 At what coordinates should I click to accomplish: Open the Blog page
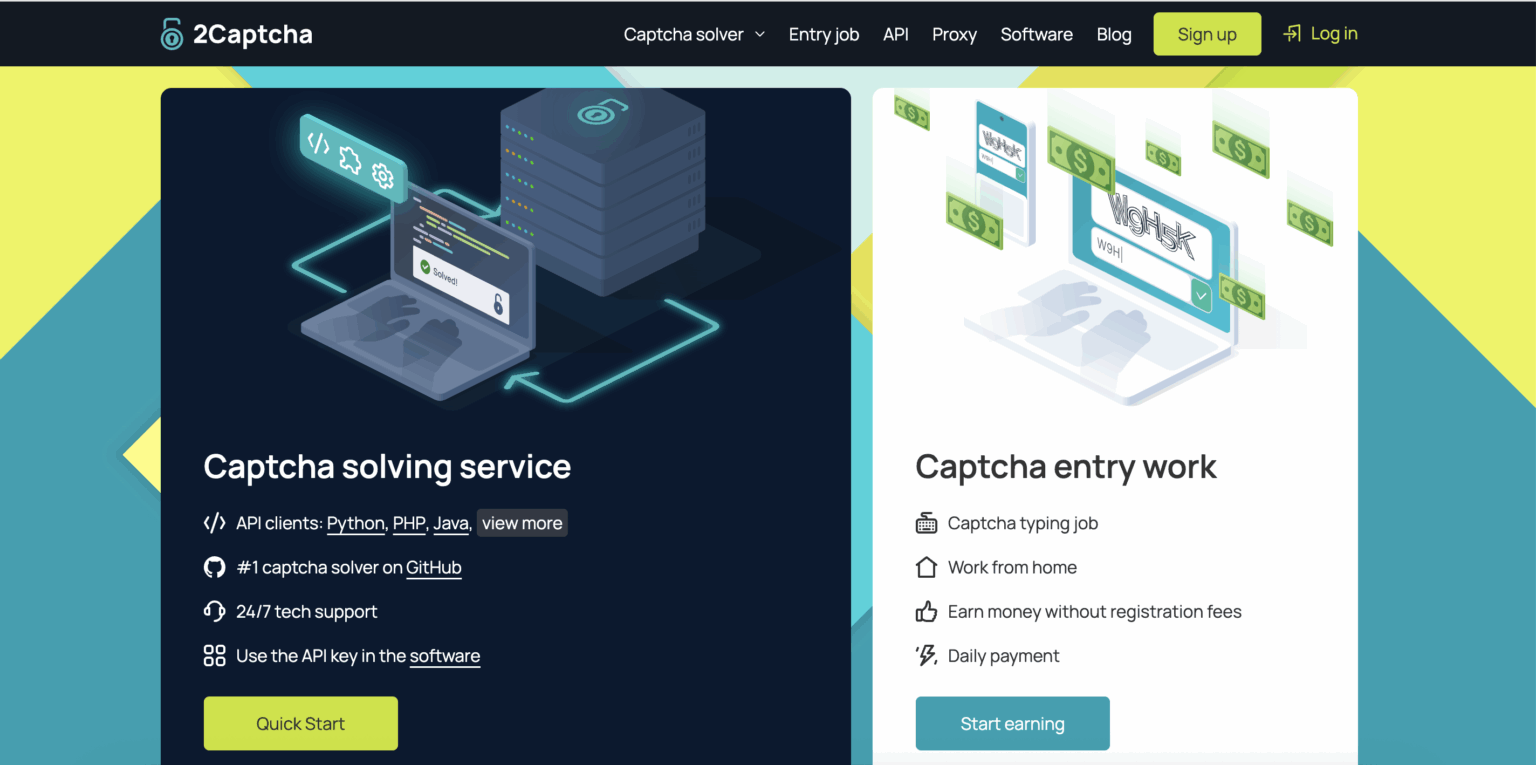click(1114, 33)
